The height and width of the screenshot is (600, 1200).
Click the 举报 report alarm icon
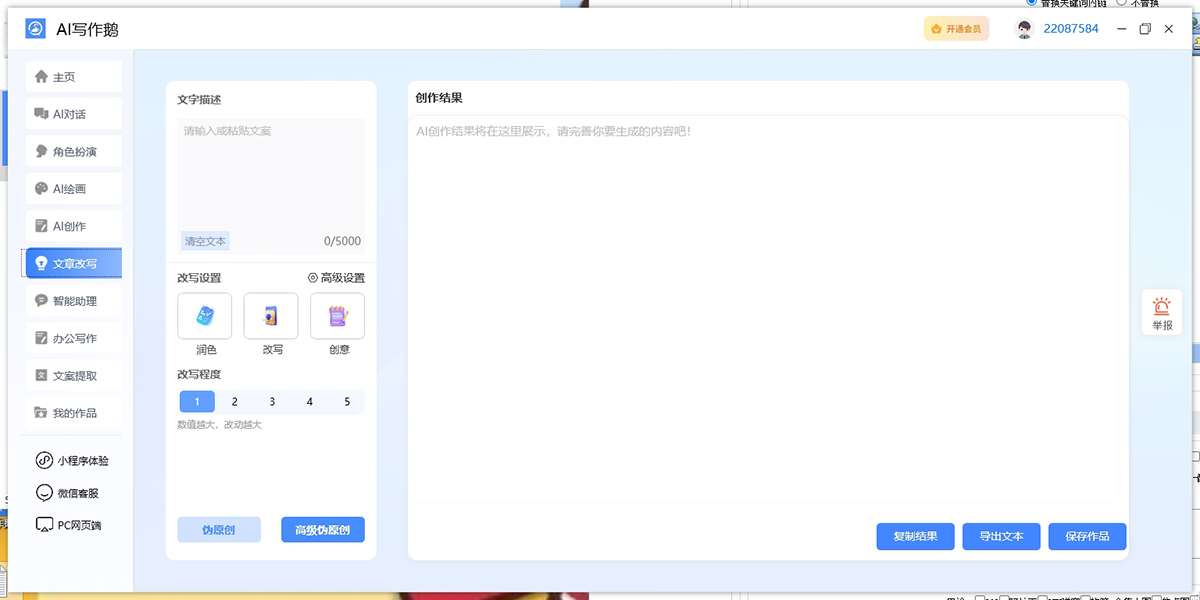[1162, 306]
